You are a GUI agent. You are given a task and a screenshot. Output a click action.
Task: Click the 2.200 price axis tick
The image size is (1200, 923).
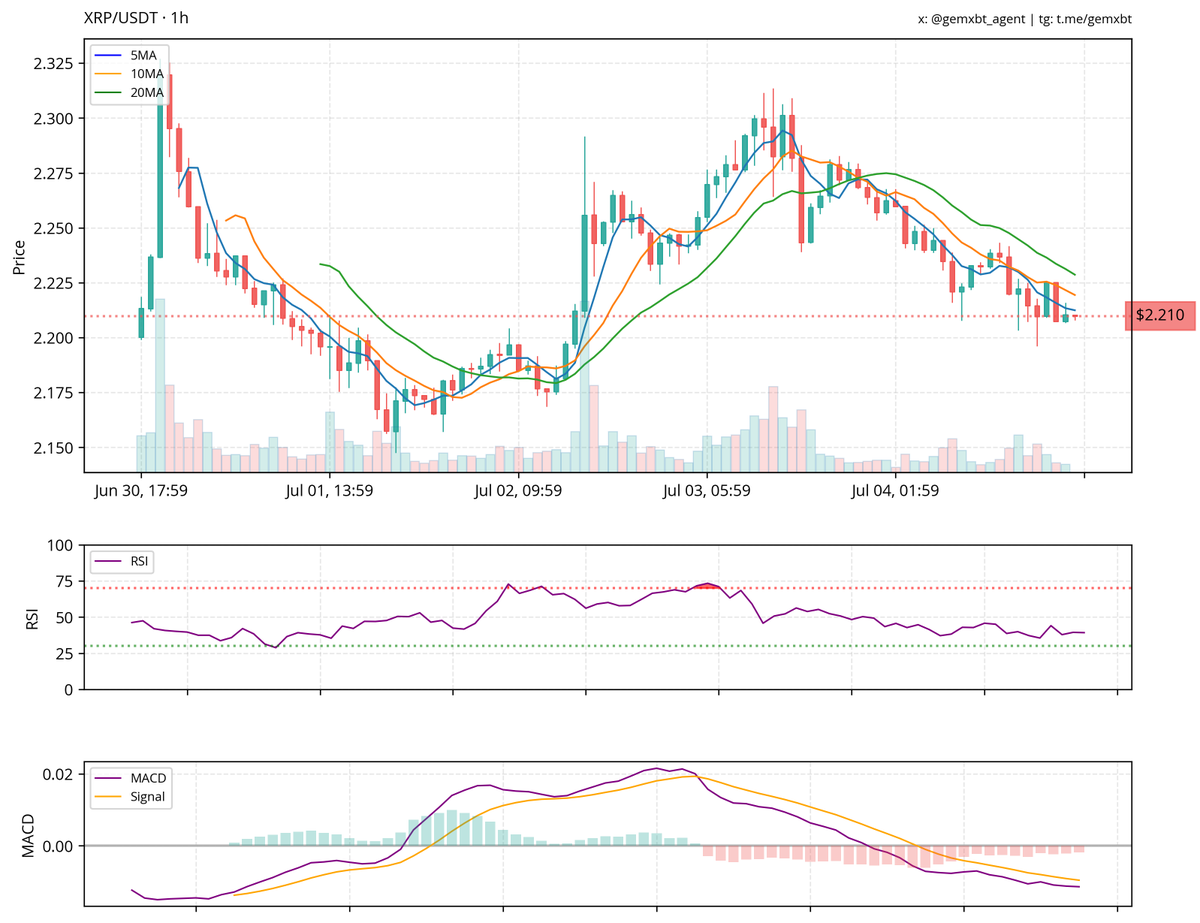pyautogui.click(x=55, y=339)
